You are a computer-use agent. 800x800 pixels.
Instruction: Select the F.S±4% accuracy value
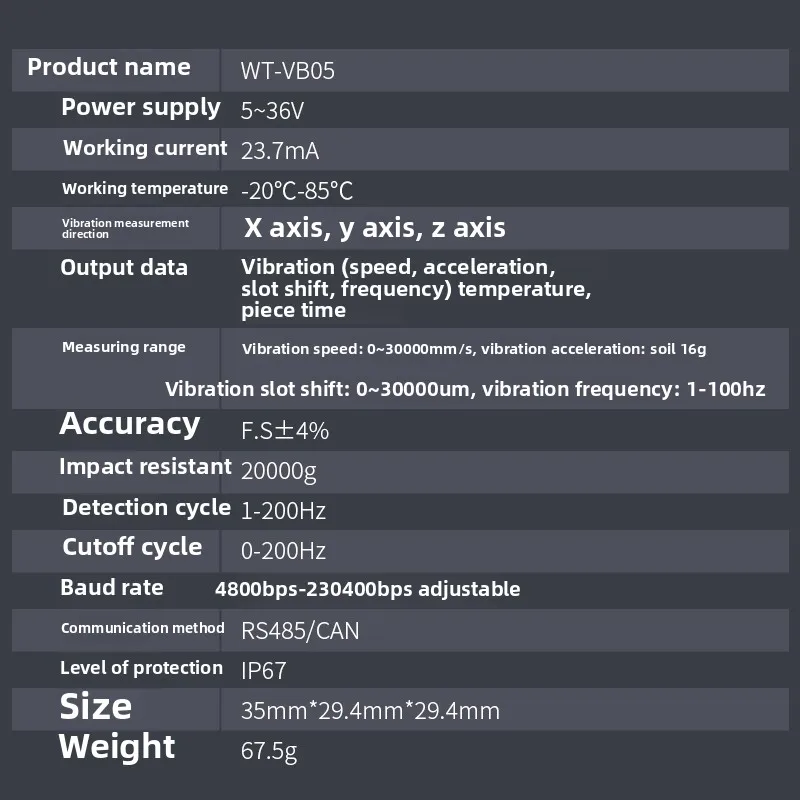pos(285,431)
